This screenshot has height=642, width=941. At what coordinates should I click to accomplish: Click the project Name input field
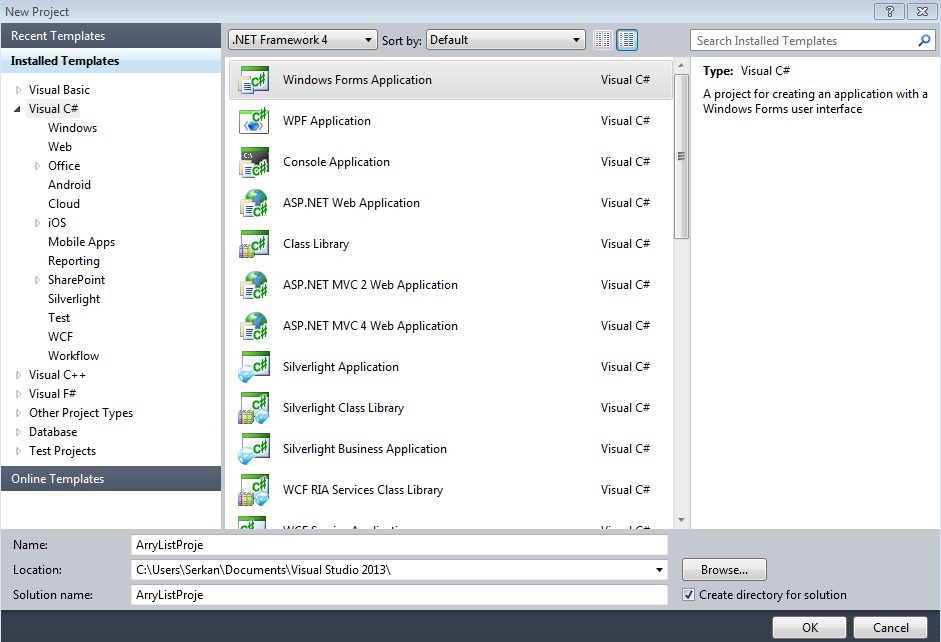point(399,545)
